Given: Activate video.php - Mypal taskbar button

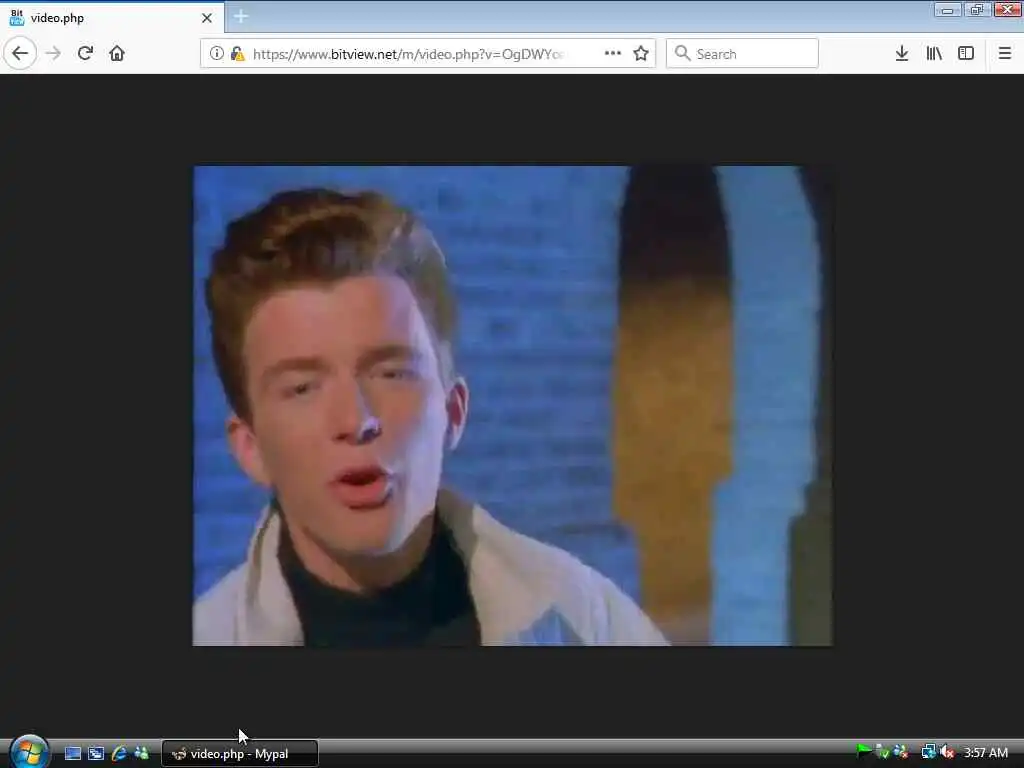Looking at the screenshot, I should pyautogui.click(x=240, y=754).
